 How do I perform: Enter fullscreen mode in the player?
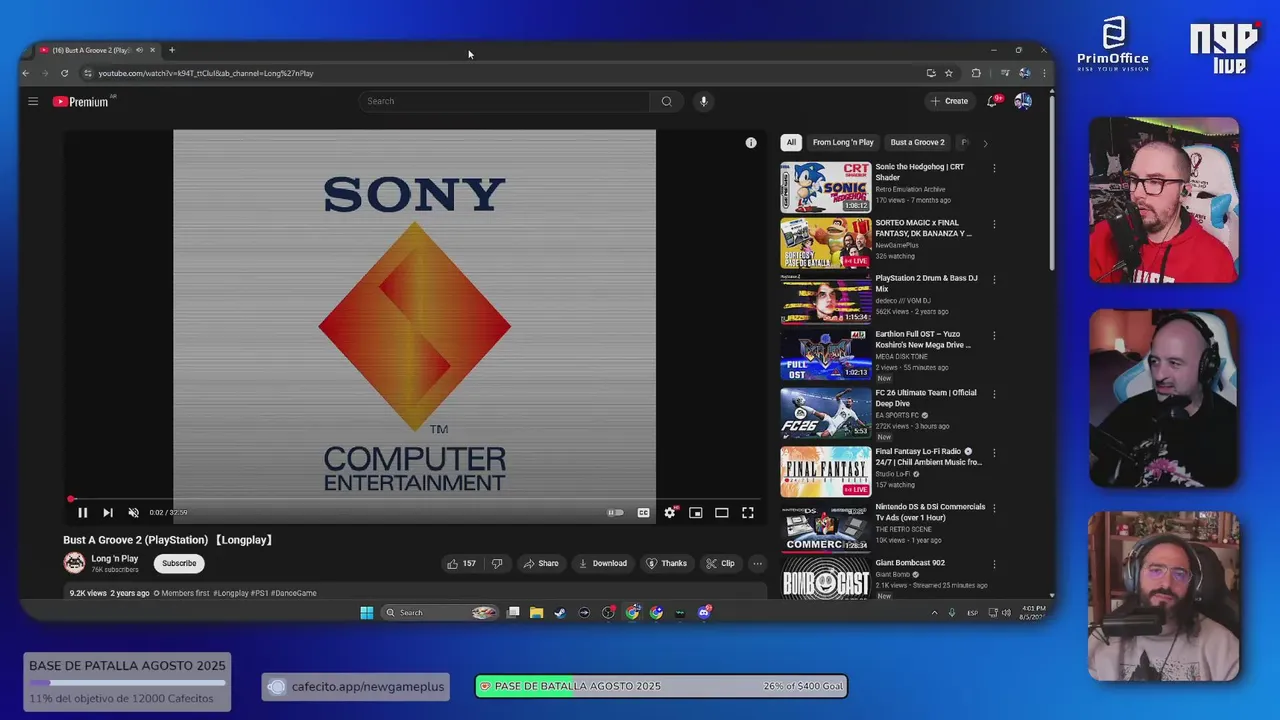click(x=747, y=513)
